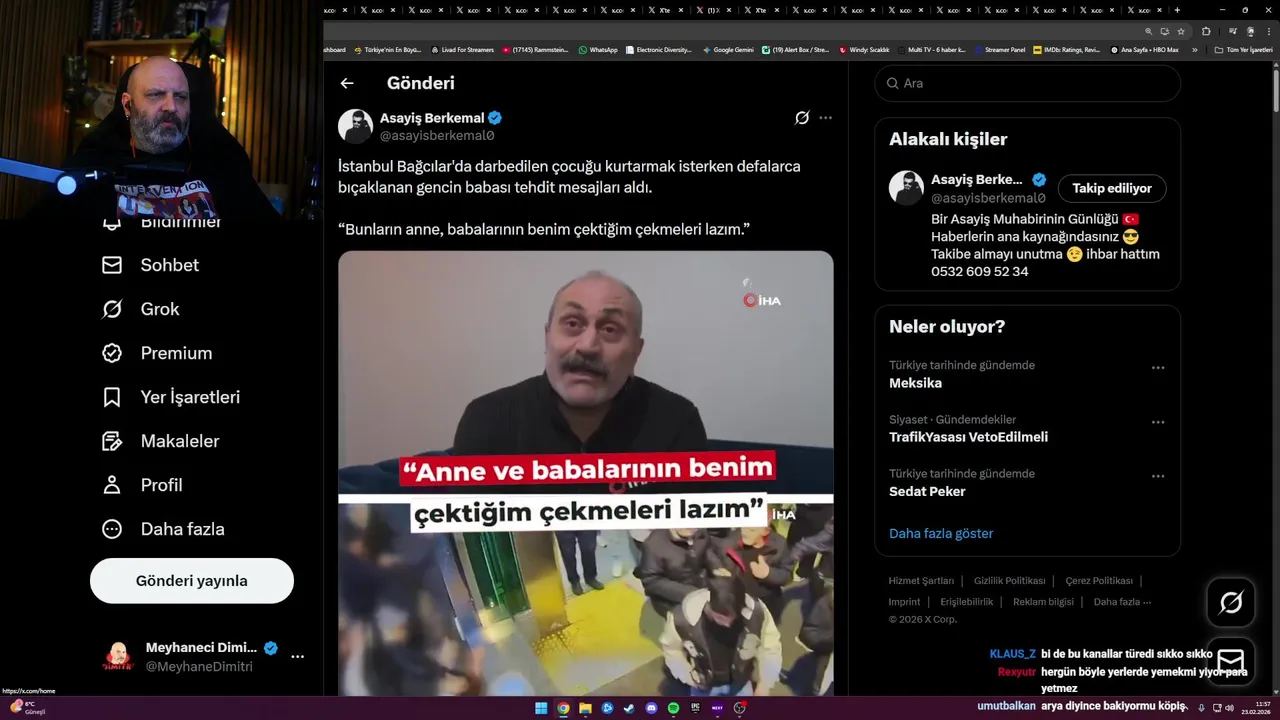This screenshot has width=1280, height=720.
Task: Click Meyhaneci Dimitri account avatar
Action: click(118, 657)
